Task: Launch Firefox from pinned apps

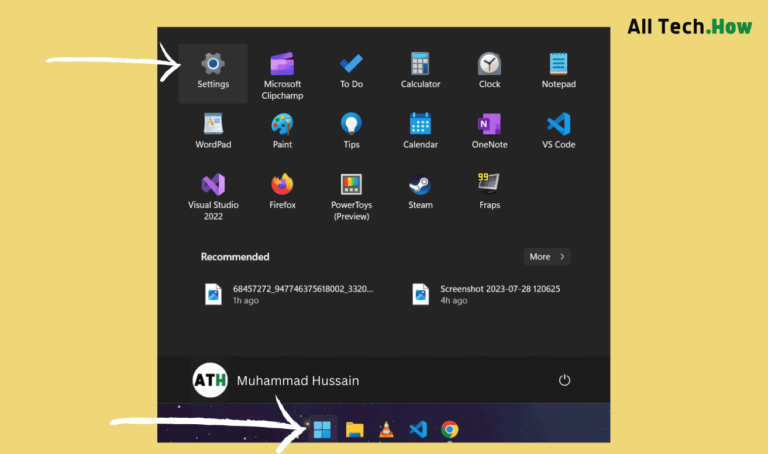Action: click(x=282, y=191)
